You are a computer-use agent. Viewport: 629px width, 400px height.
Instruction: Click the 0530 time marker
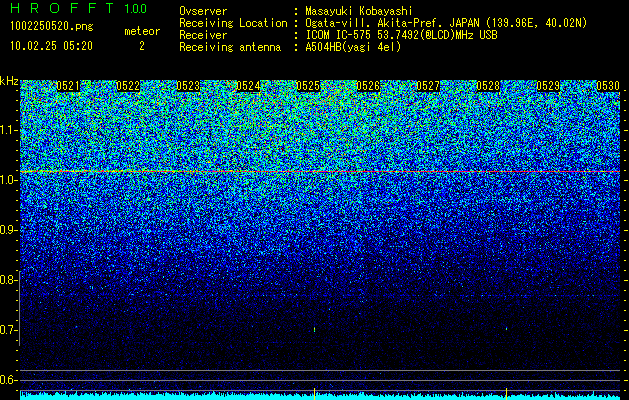[x=608, y=86]
